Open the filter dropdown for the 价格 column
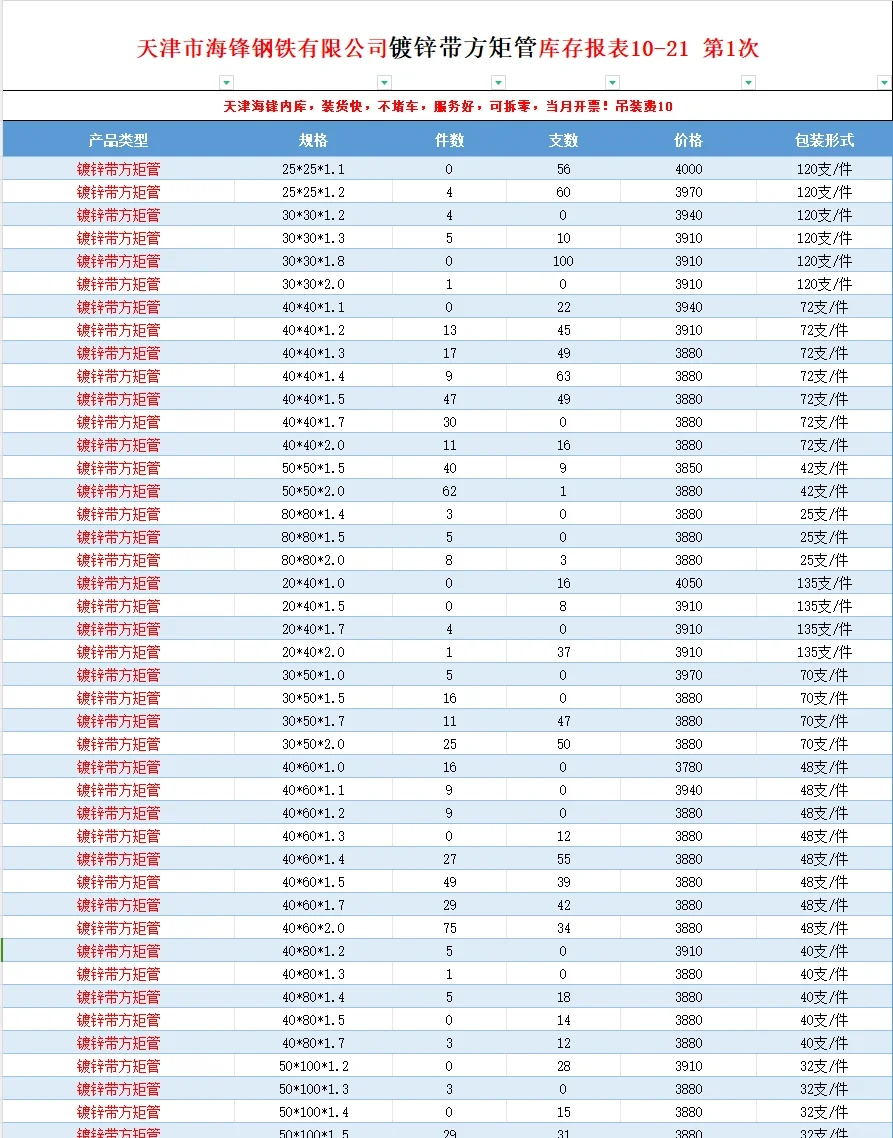The height and width of the screenshot is (1138, 893). pos(748,82)
